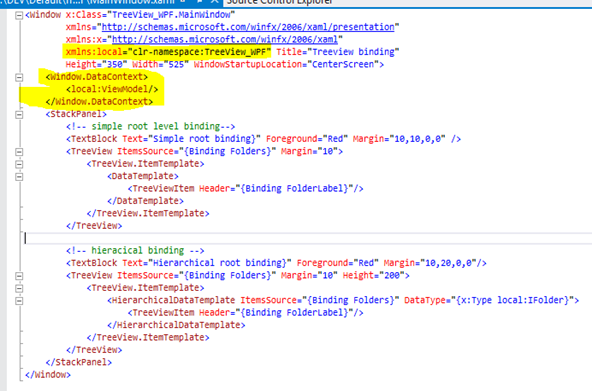Click the WindowStartupLocation attribute name
This screenshot has height=391, width=592.
[248, 64]
